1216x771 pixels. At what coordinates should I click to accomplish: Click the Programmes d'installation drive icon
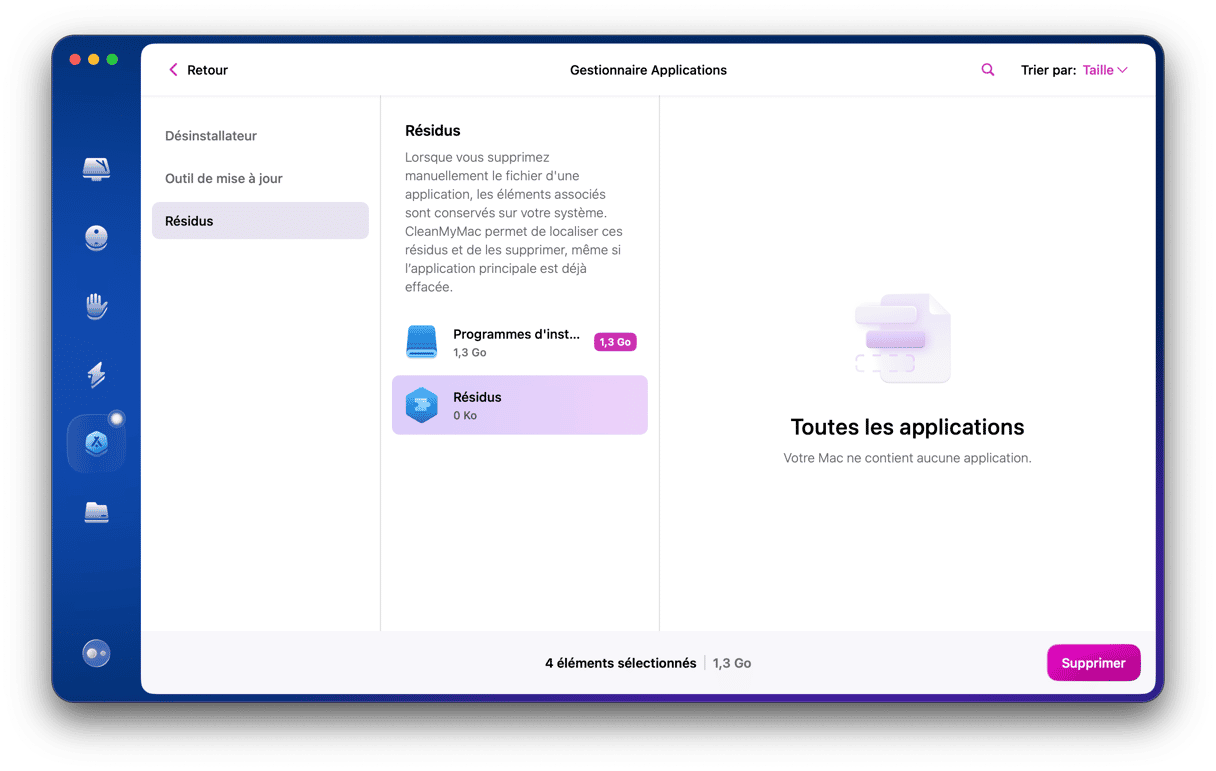click(x=422, y=342)
